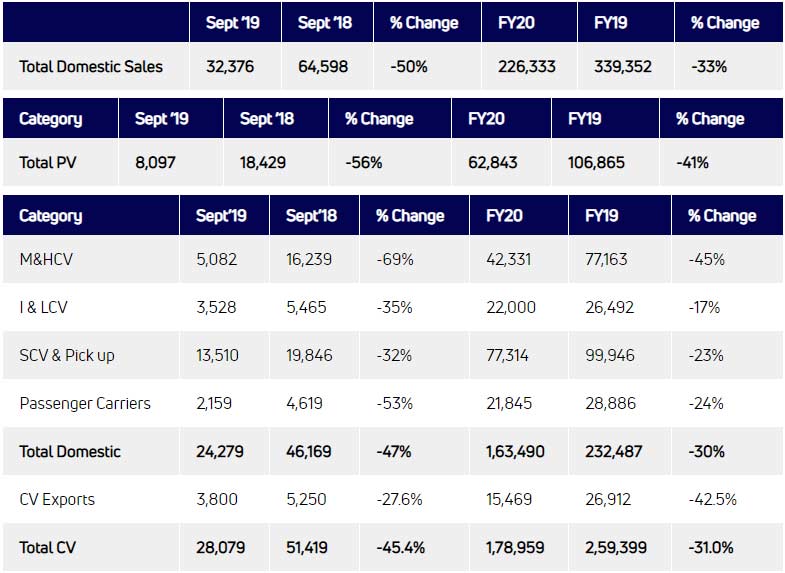The height and width of the screenshot is (573, 785).
Task: Select the 32,376 Sept '19 sales cell
Action: pos(229,67)
